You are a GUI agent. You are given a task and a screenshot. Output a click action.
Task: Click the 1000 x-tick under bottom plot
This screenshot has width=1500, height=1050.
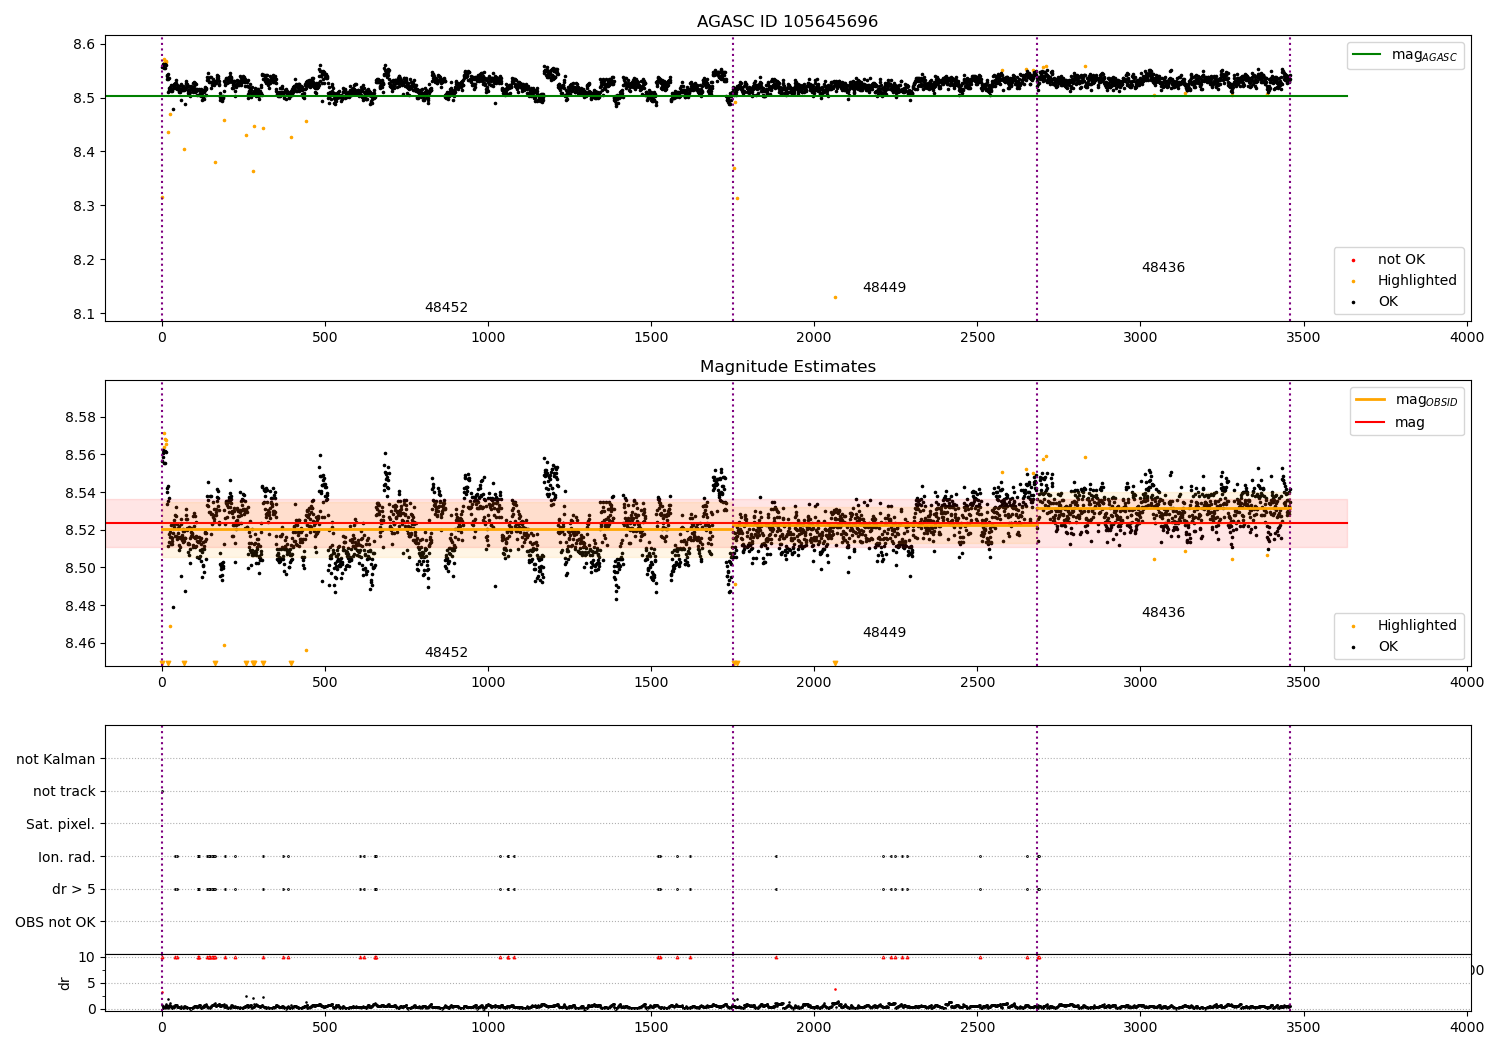pos(488,1027)
